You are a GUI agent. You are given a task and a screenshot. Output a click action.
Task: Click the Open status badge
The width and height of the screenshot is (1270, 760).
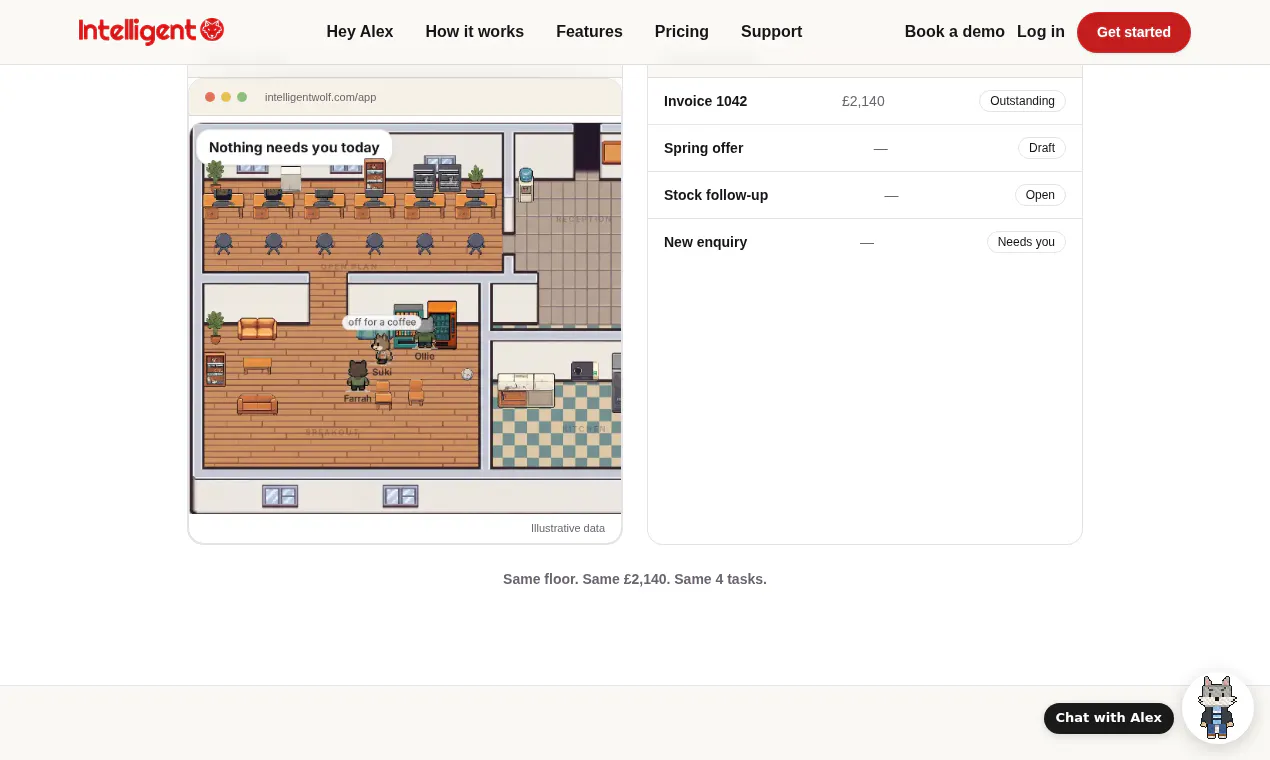(x=1040, y=195)
